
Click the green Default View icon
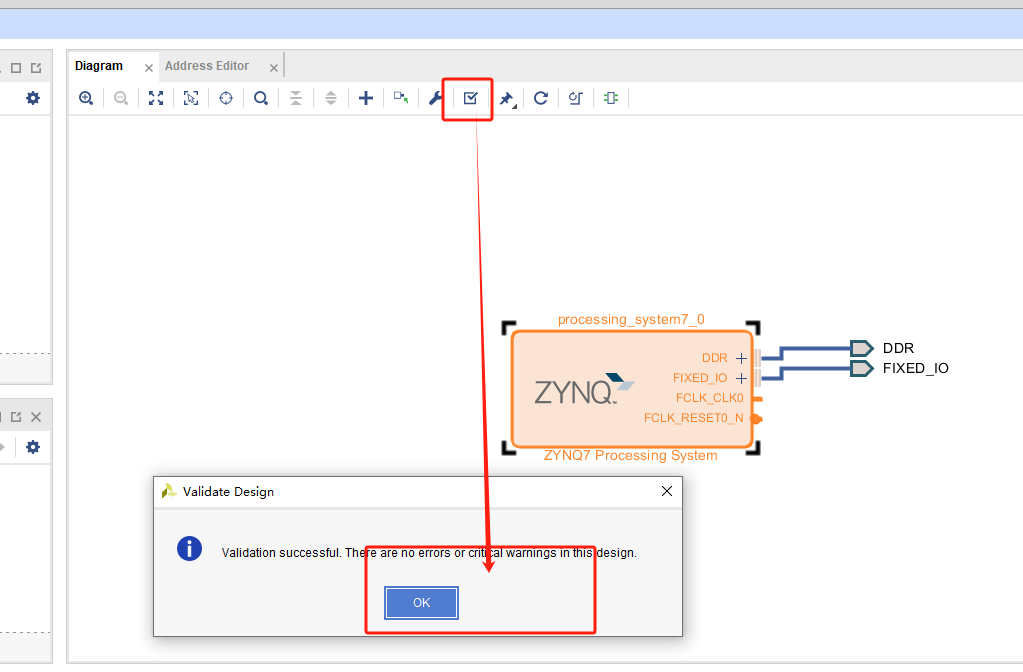[611, 98]
